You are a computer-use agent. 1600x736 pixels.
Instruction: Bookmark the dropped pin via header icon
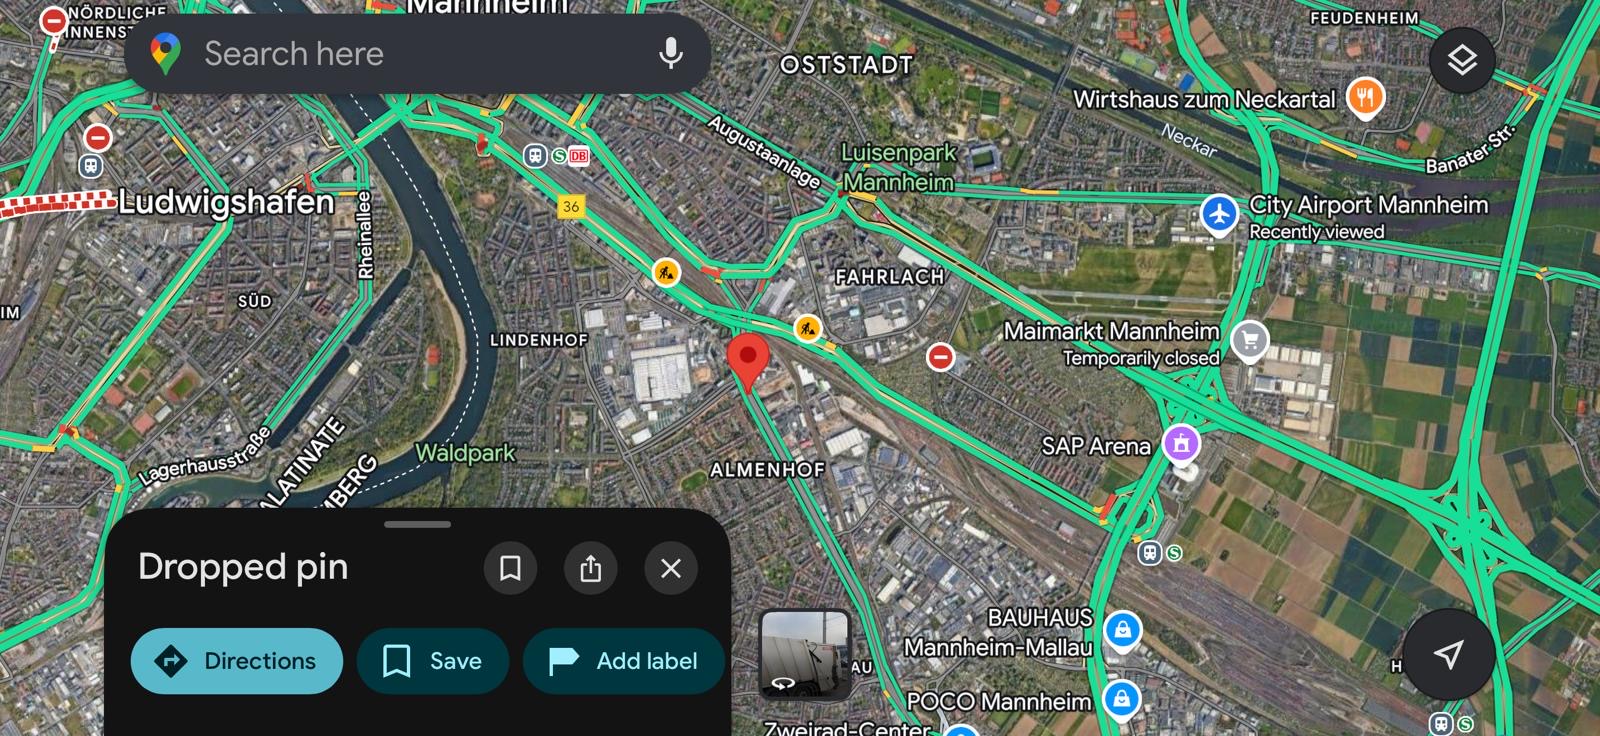coord(510,568)
